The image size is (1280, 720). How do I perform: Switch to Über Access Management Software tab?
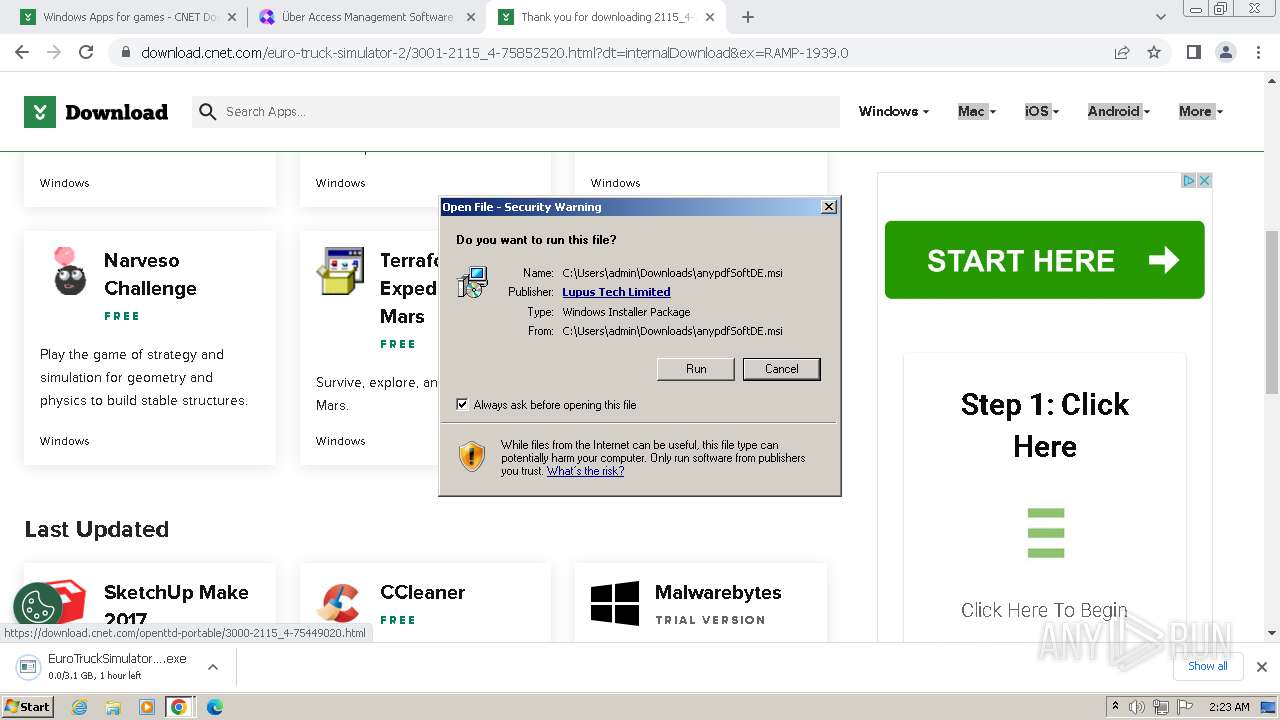tap(366, 17)
